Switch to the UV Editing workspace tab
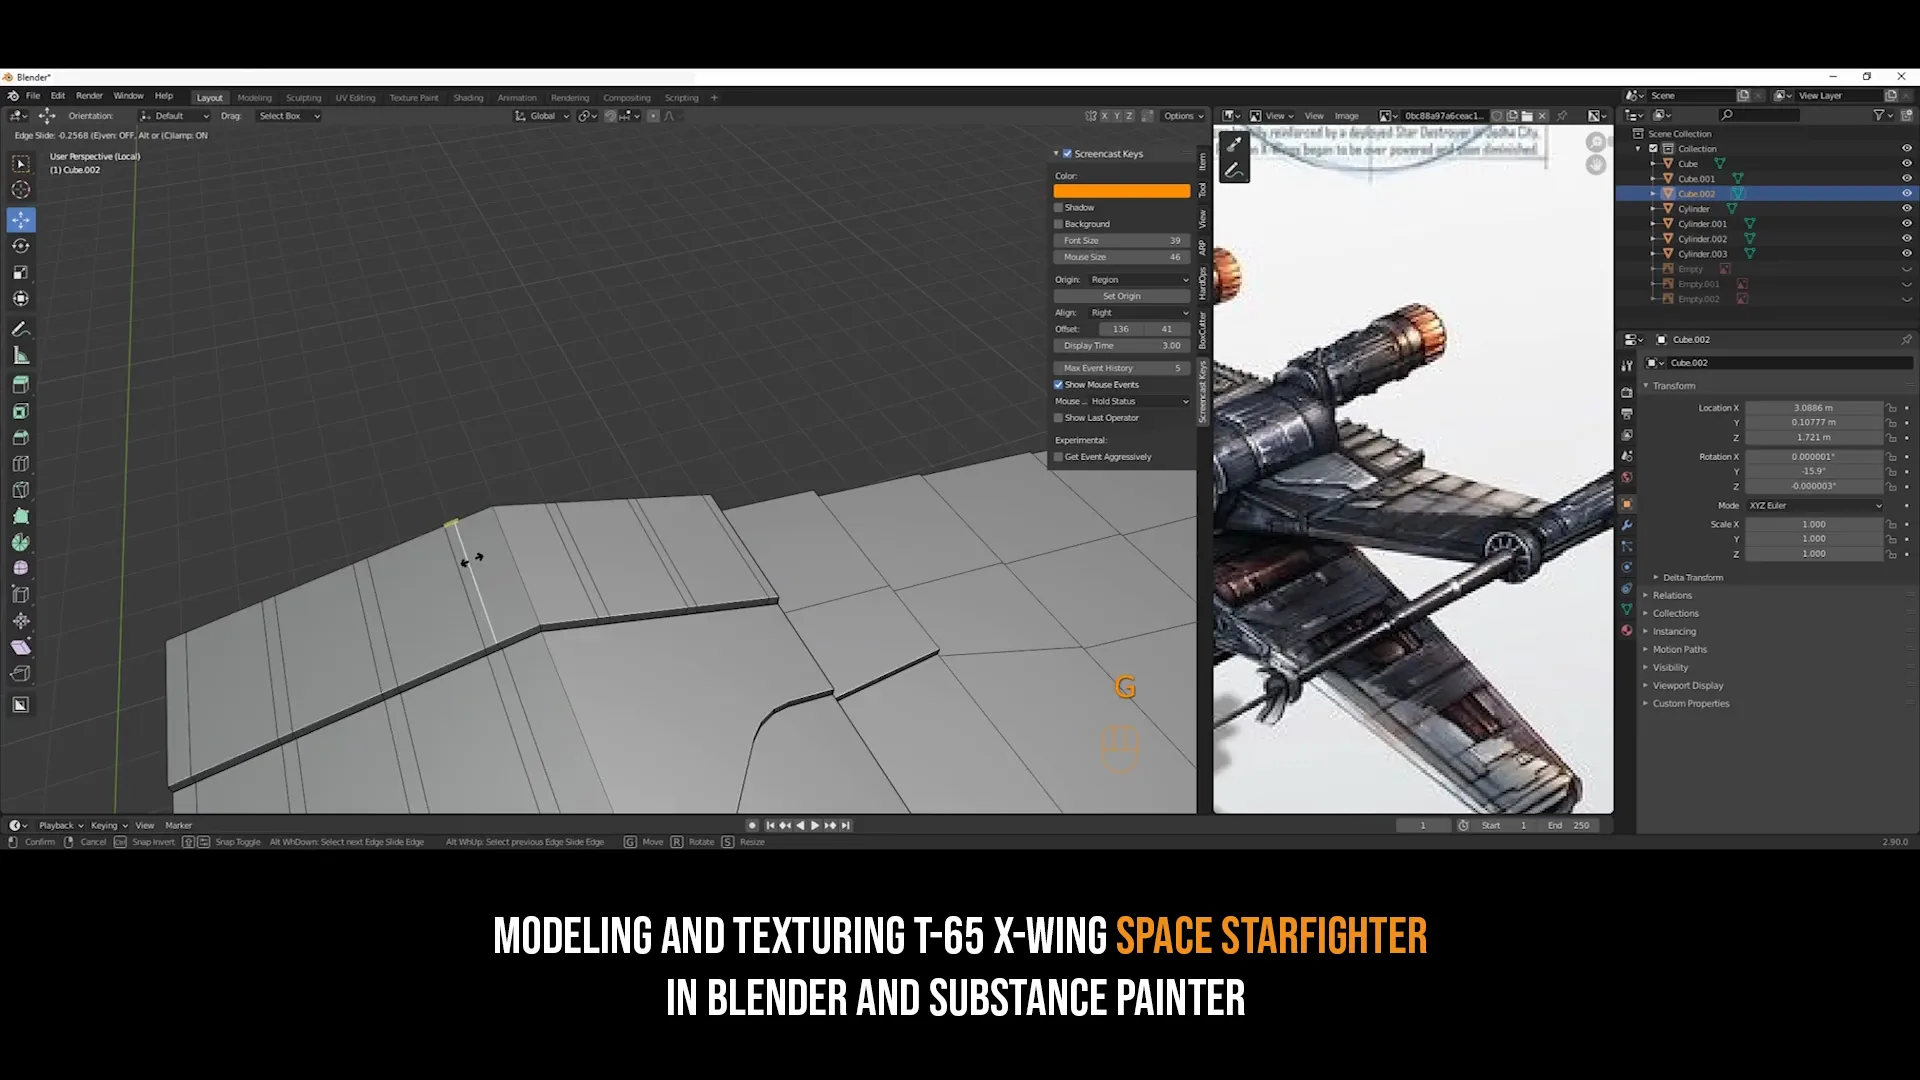 tap(355, 98)
